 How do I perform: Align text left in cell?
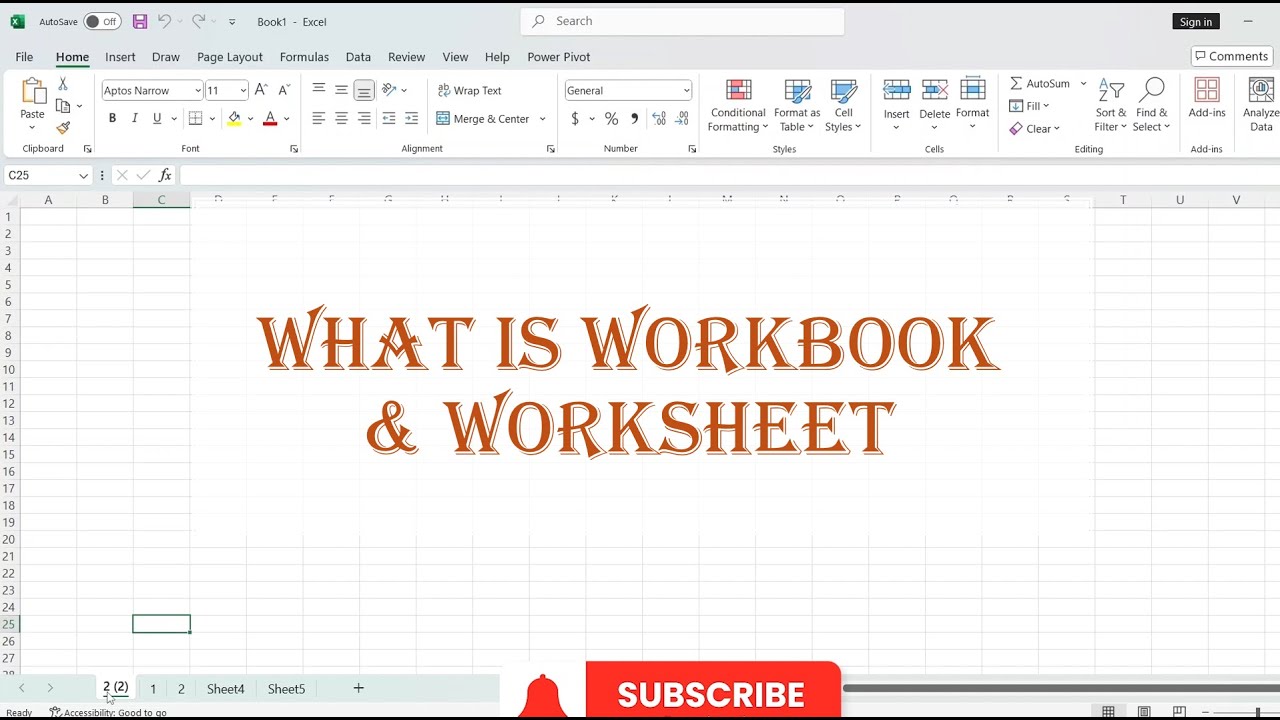pos(319,118)
